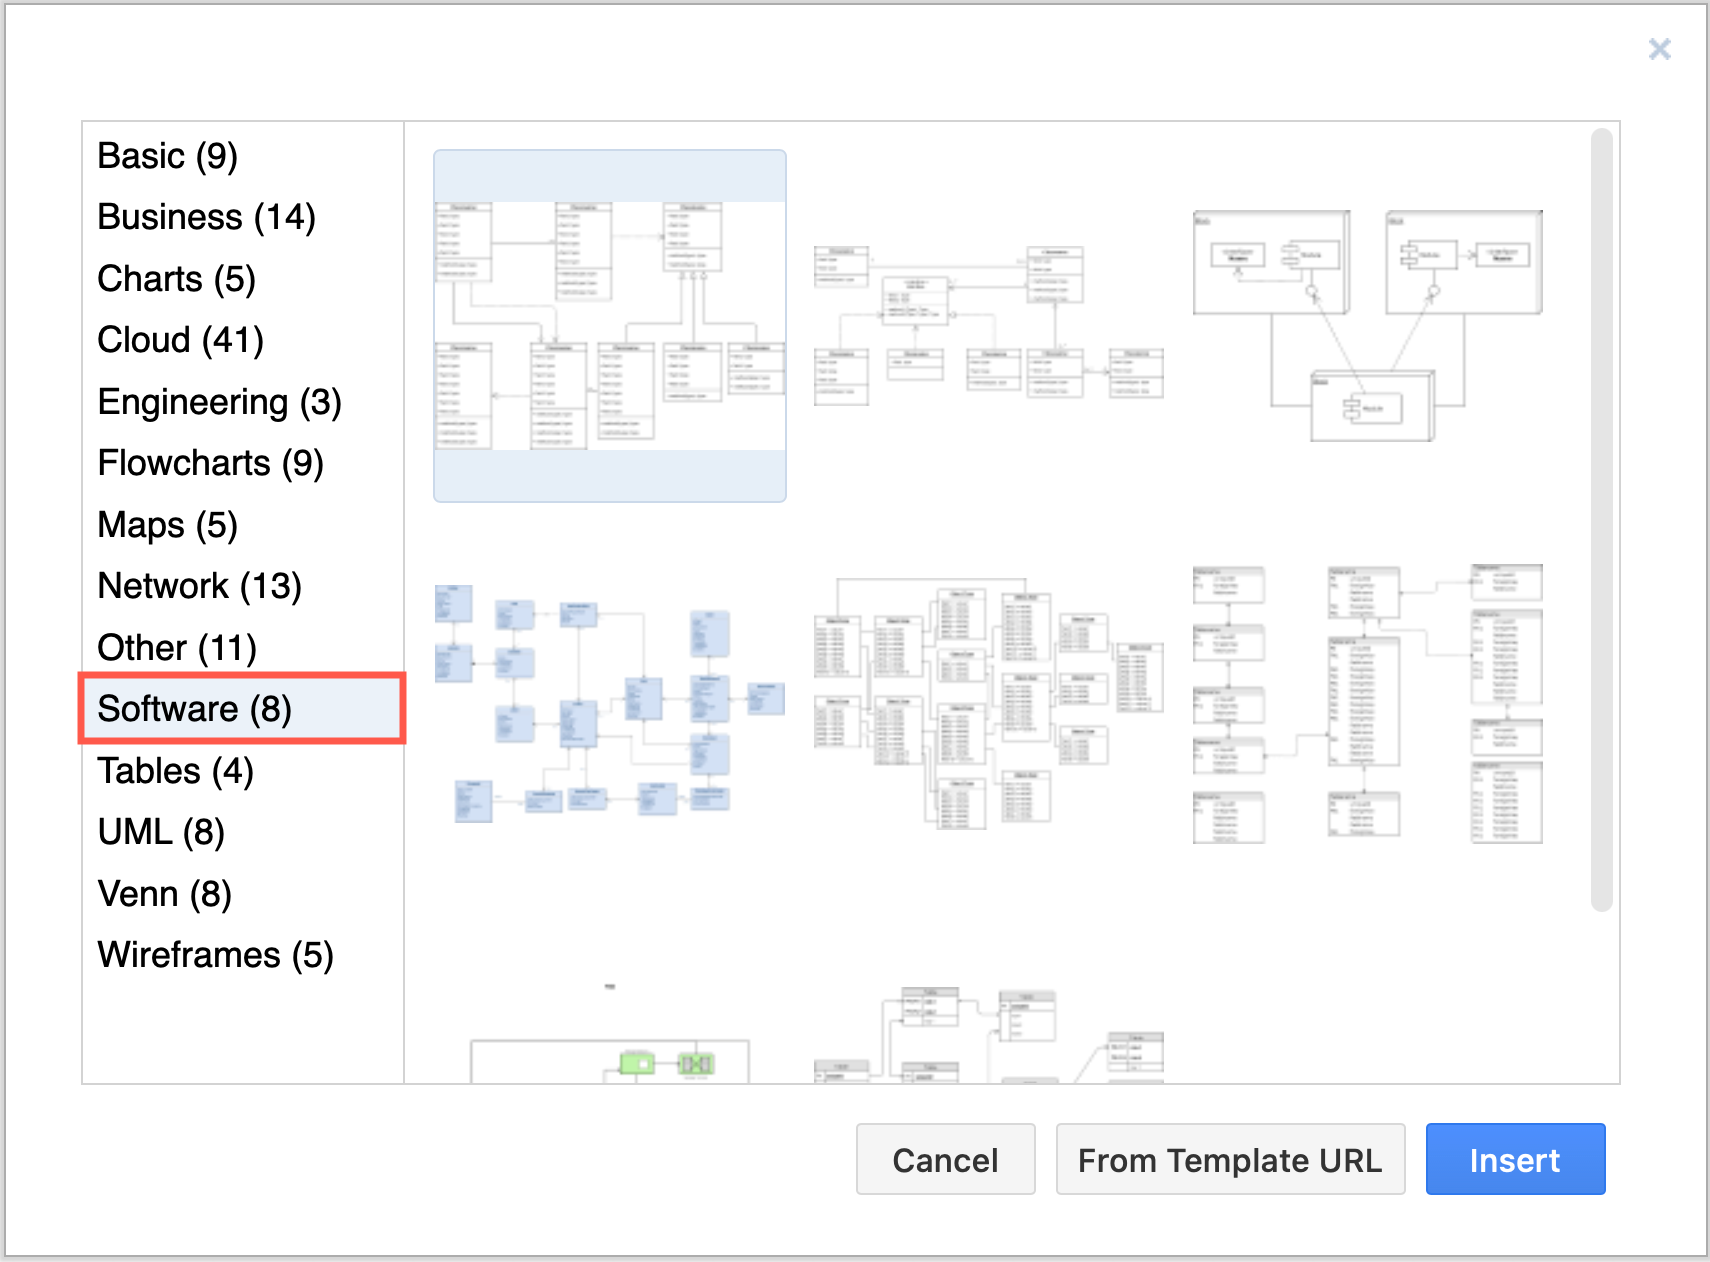Select the Maps category
The width and height of the screenshot is (1710, 1262).
tap(167, 524)
